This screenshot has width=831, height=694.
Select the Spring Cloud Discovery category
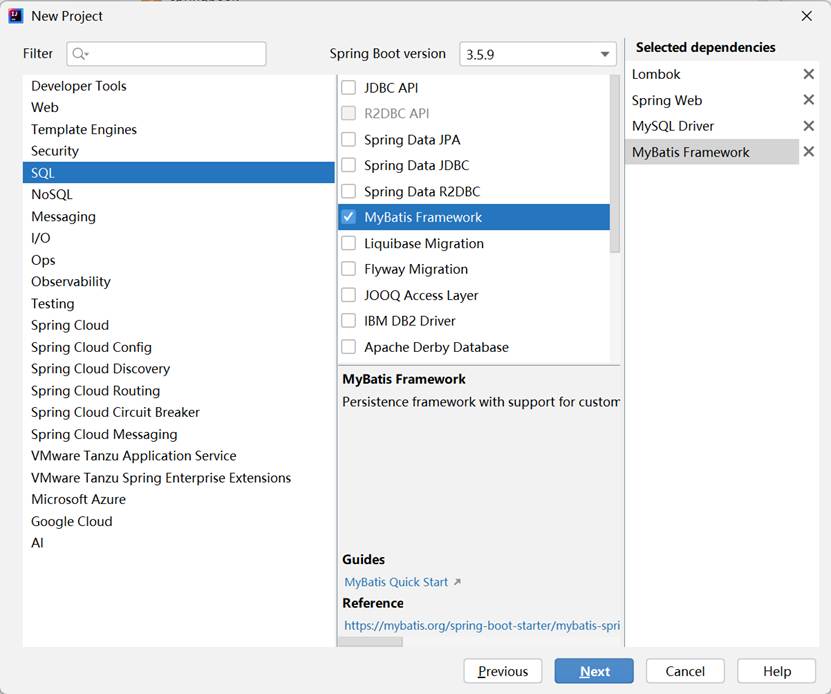[179, 369]
